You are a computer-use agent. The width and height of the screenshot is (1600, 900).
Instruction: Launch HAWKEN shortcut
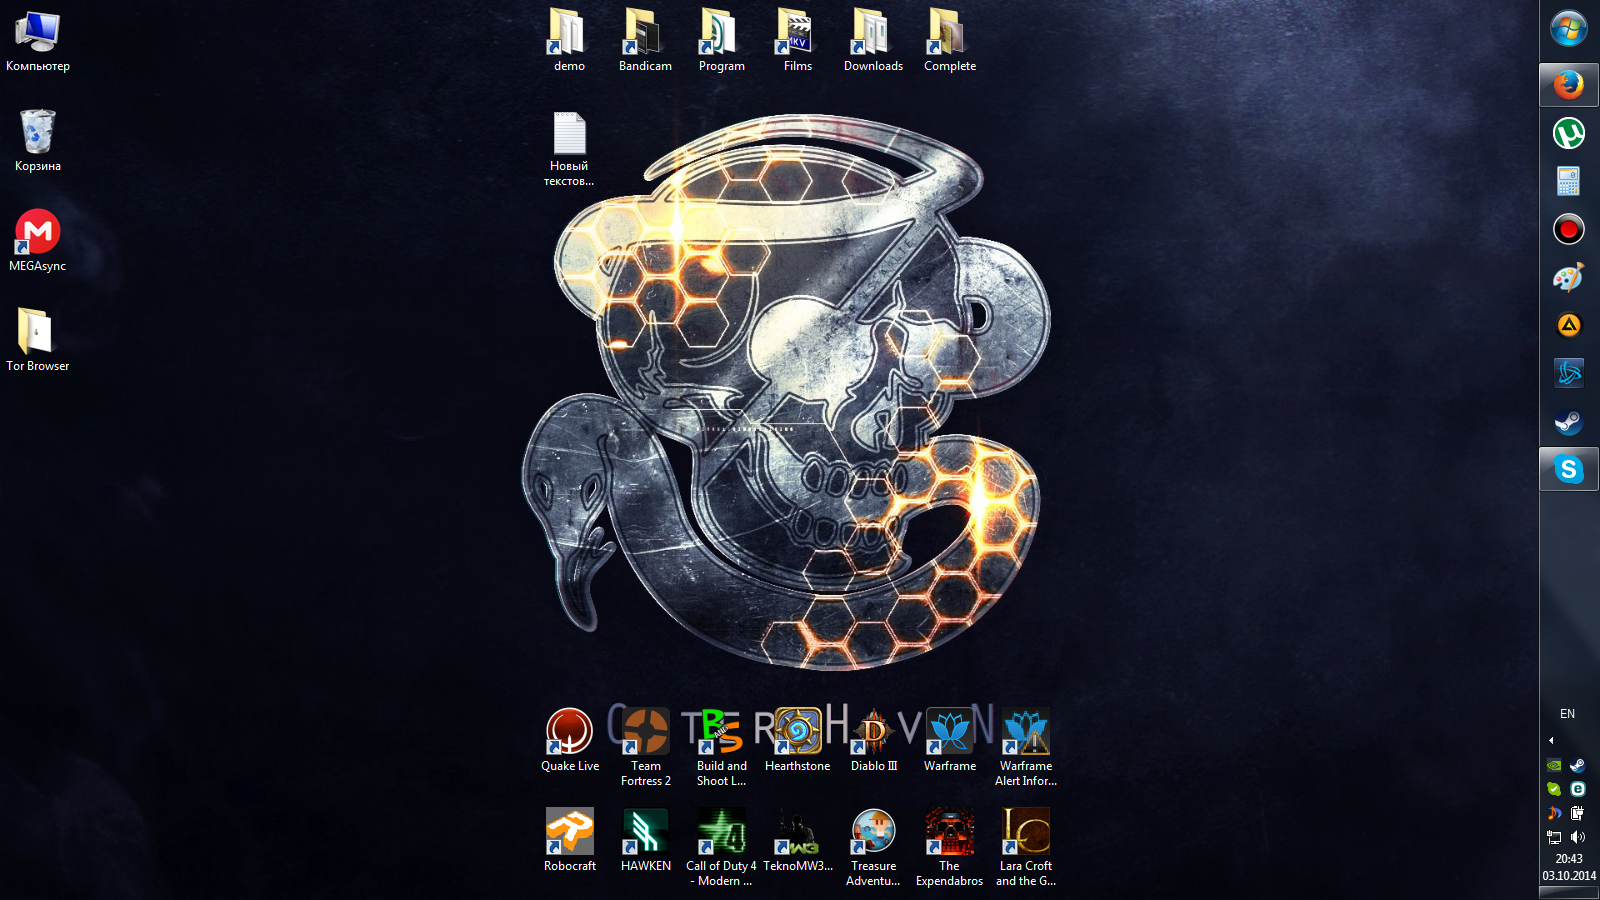645,841
